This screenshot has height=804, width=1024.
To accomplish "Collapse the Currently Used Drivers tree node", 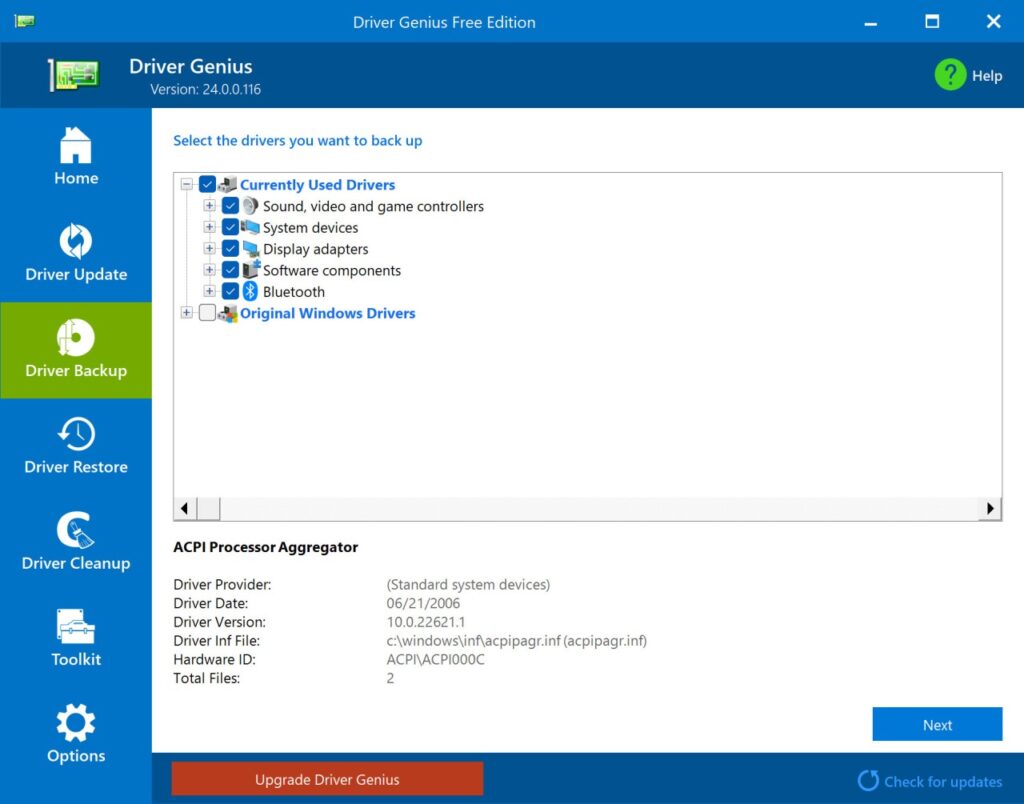I will click(187, 184).
